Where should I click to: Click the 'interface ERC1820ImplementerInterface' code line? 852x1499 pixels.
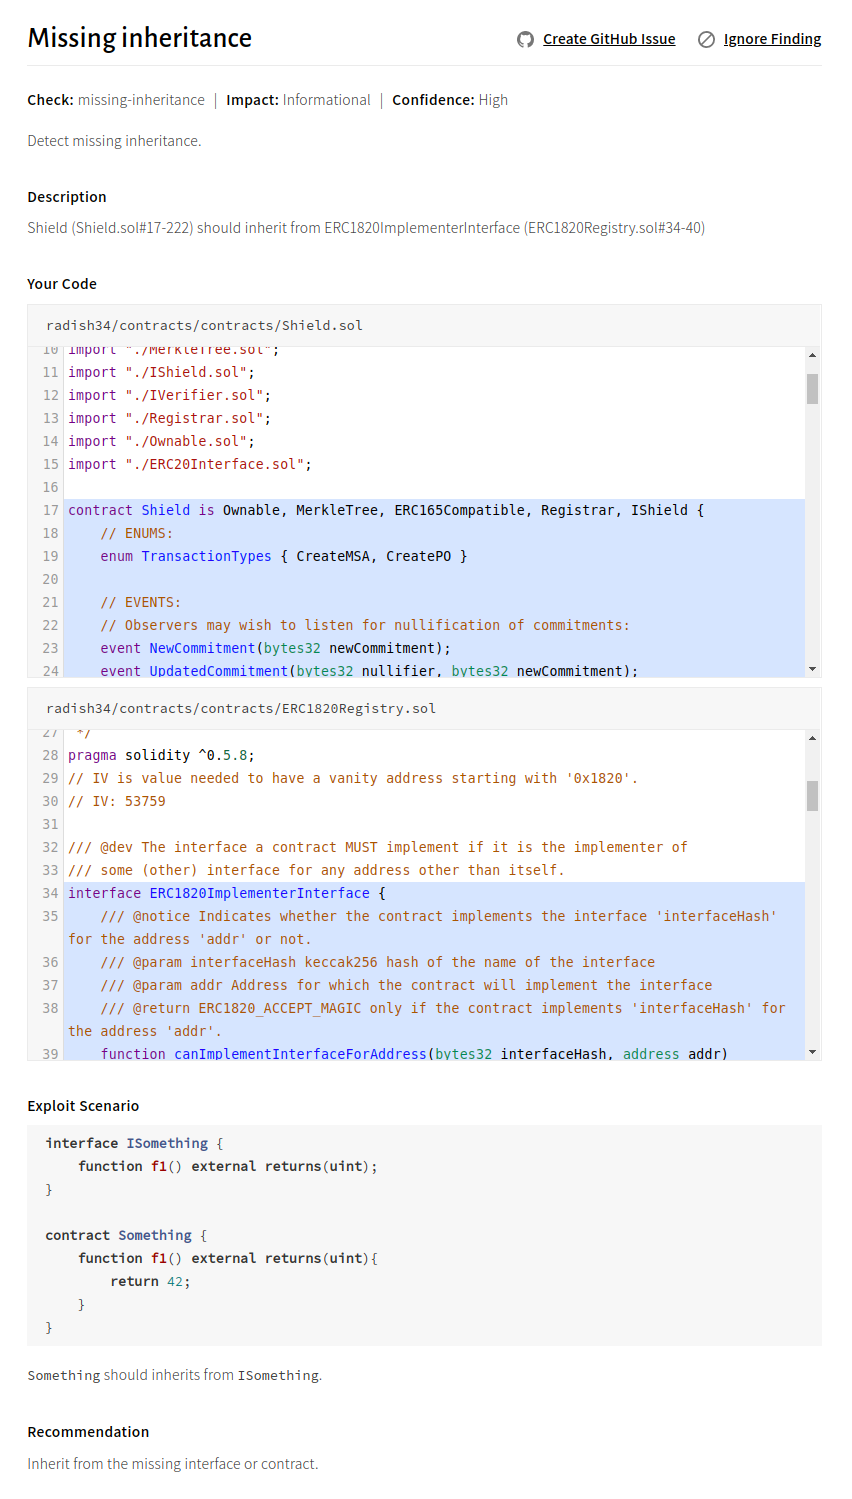(x=226, y=893)
